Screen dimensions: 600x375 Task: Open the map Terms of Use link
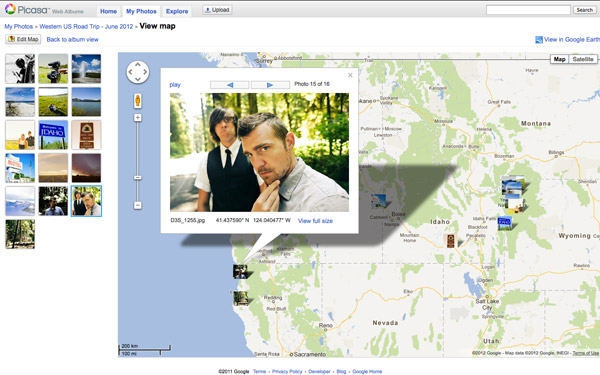coord(585,353)
